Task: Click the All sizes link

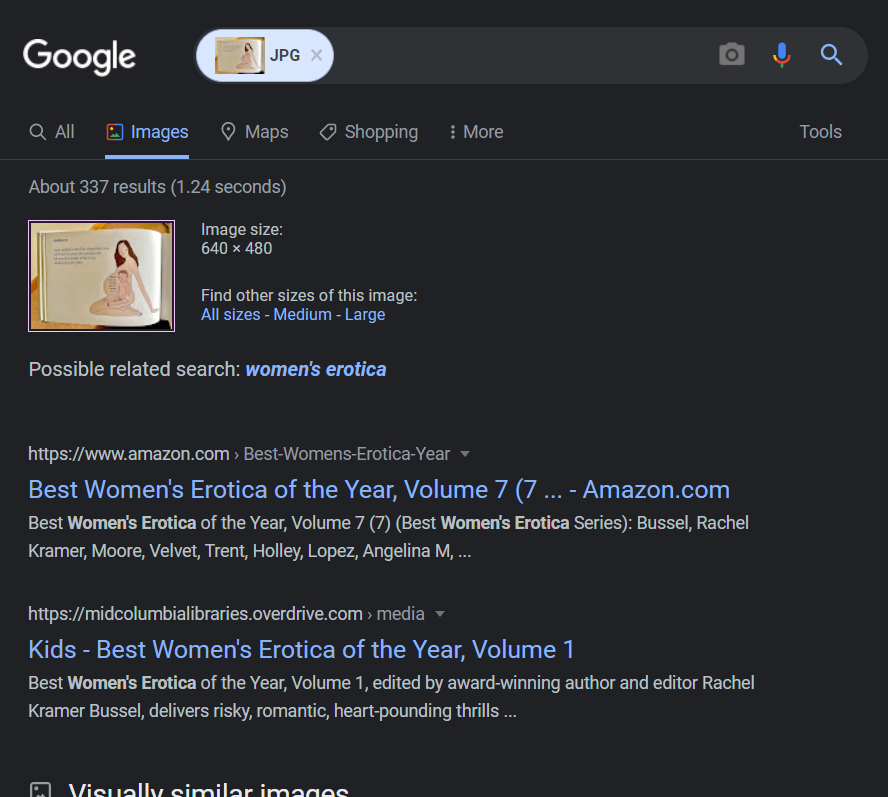Action: tap(230, 314)
